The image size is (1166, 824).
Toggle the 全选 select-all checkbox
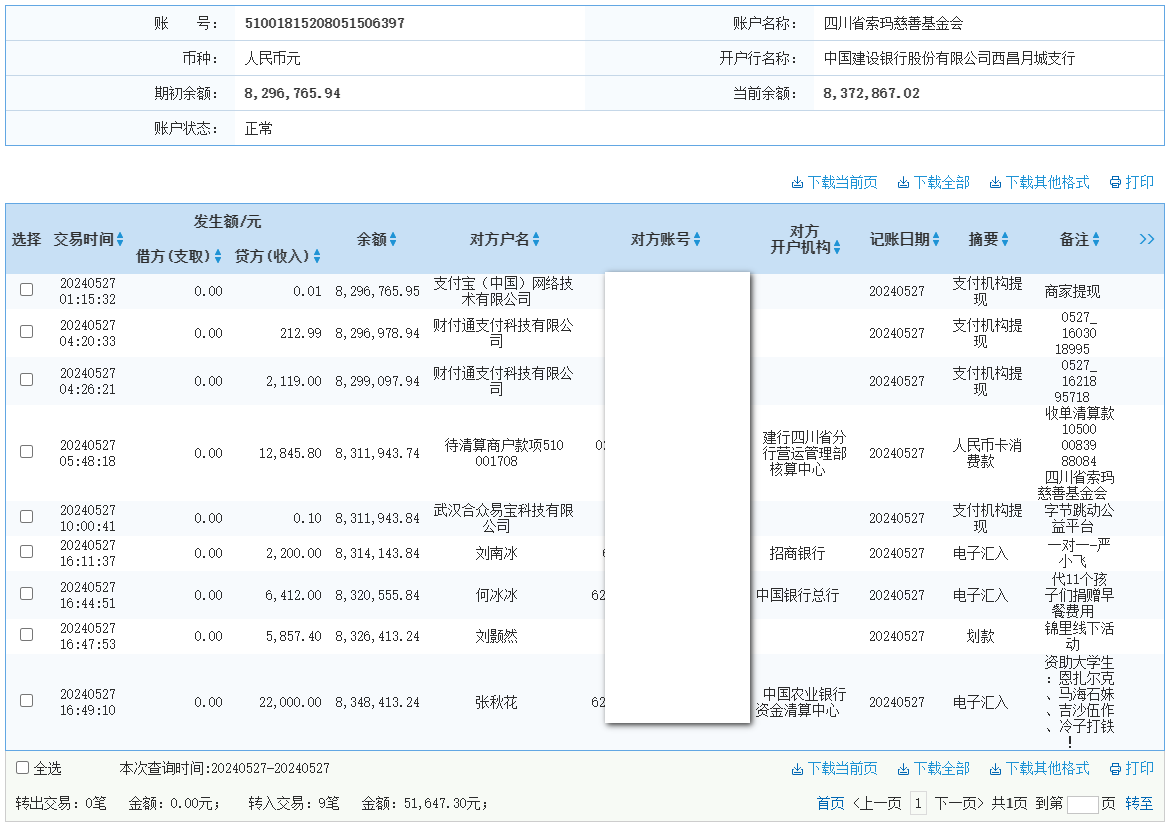tap(22, 767)
